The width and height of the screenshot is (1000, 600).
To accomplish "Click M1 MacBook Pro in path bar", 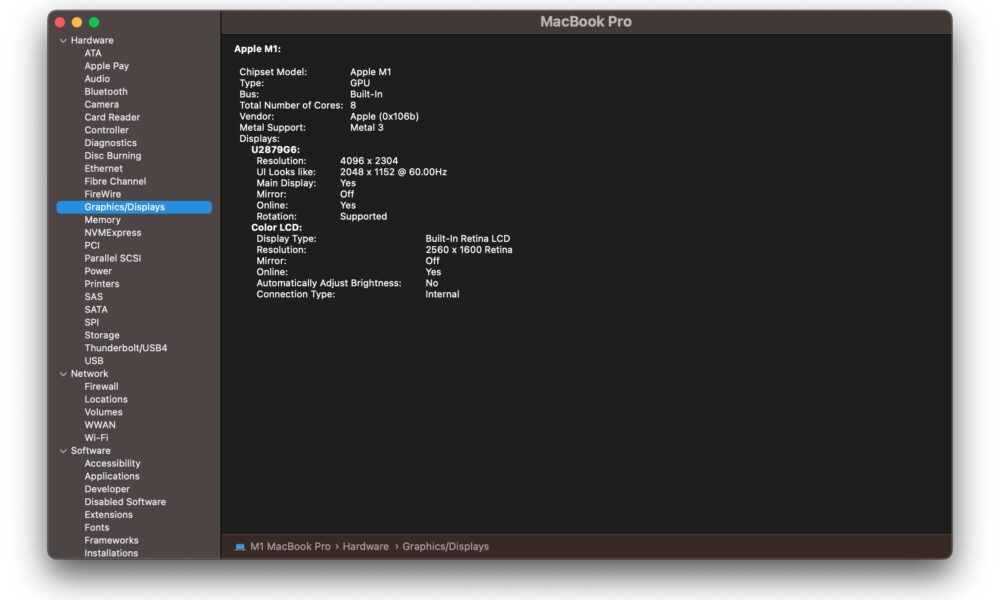I will coord(290,546).
